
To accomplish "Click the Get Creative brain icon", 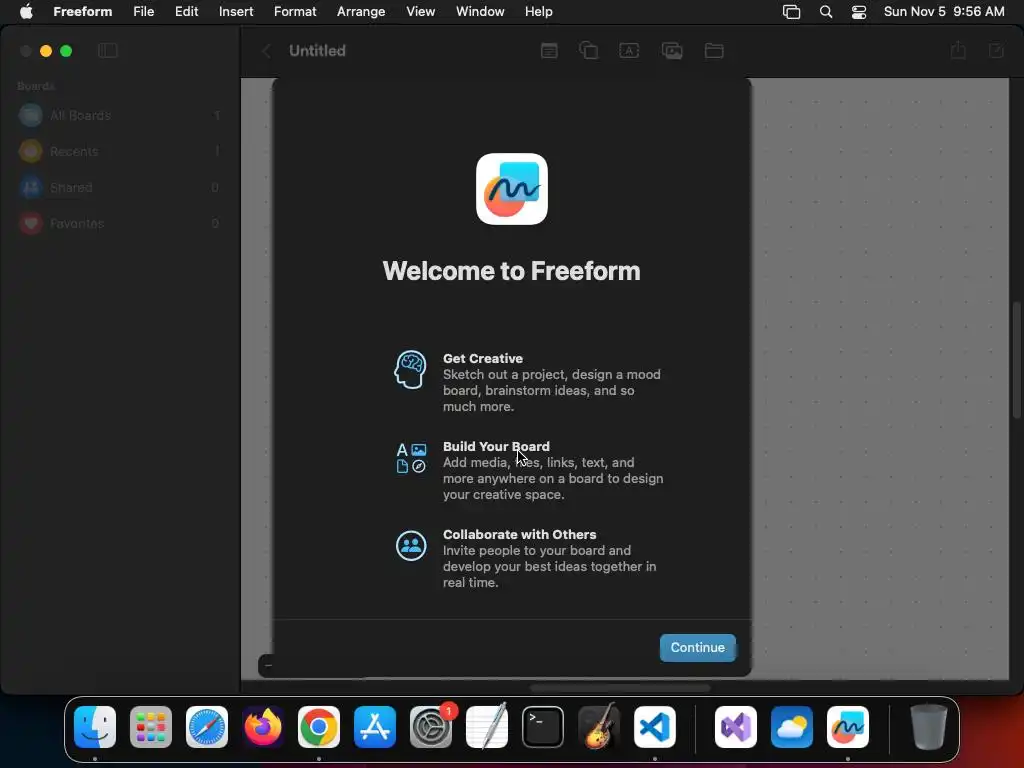I will coord(410,369).
